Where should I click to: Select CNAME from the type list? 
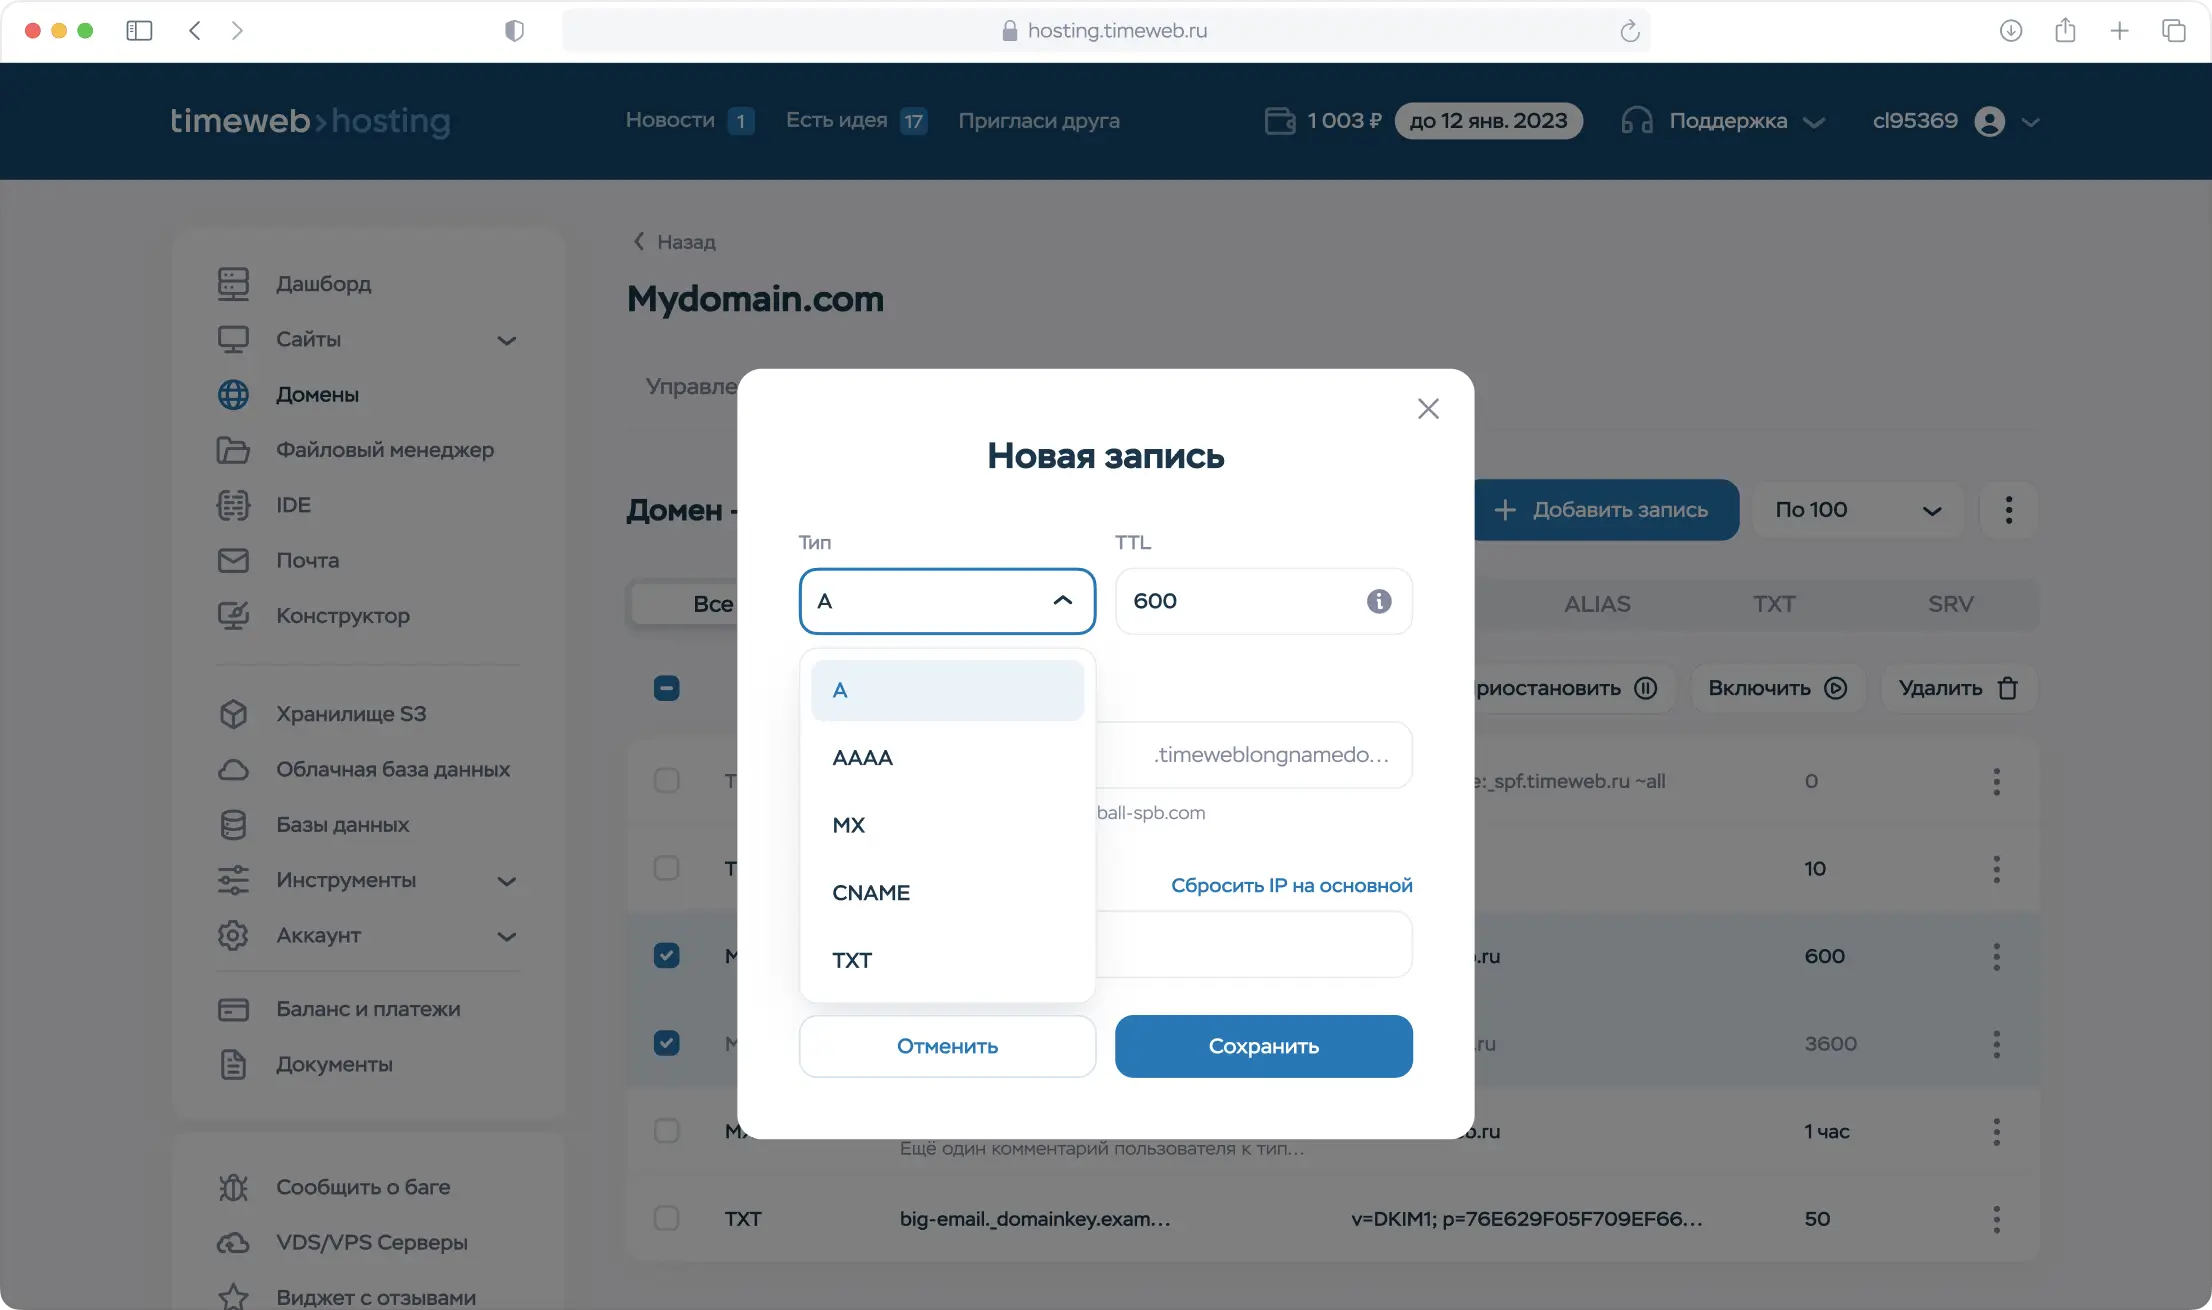(x=871, y=892)
